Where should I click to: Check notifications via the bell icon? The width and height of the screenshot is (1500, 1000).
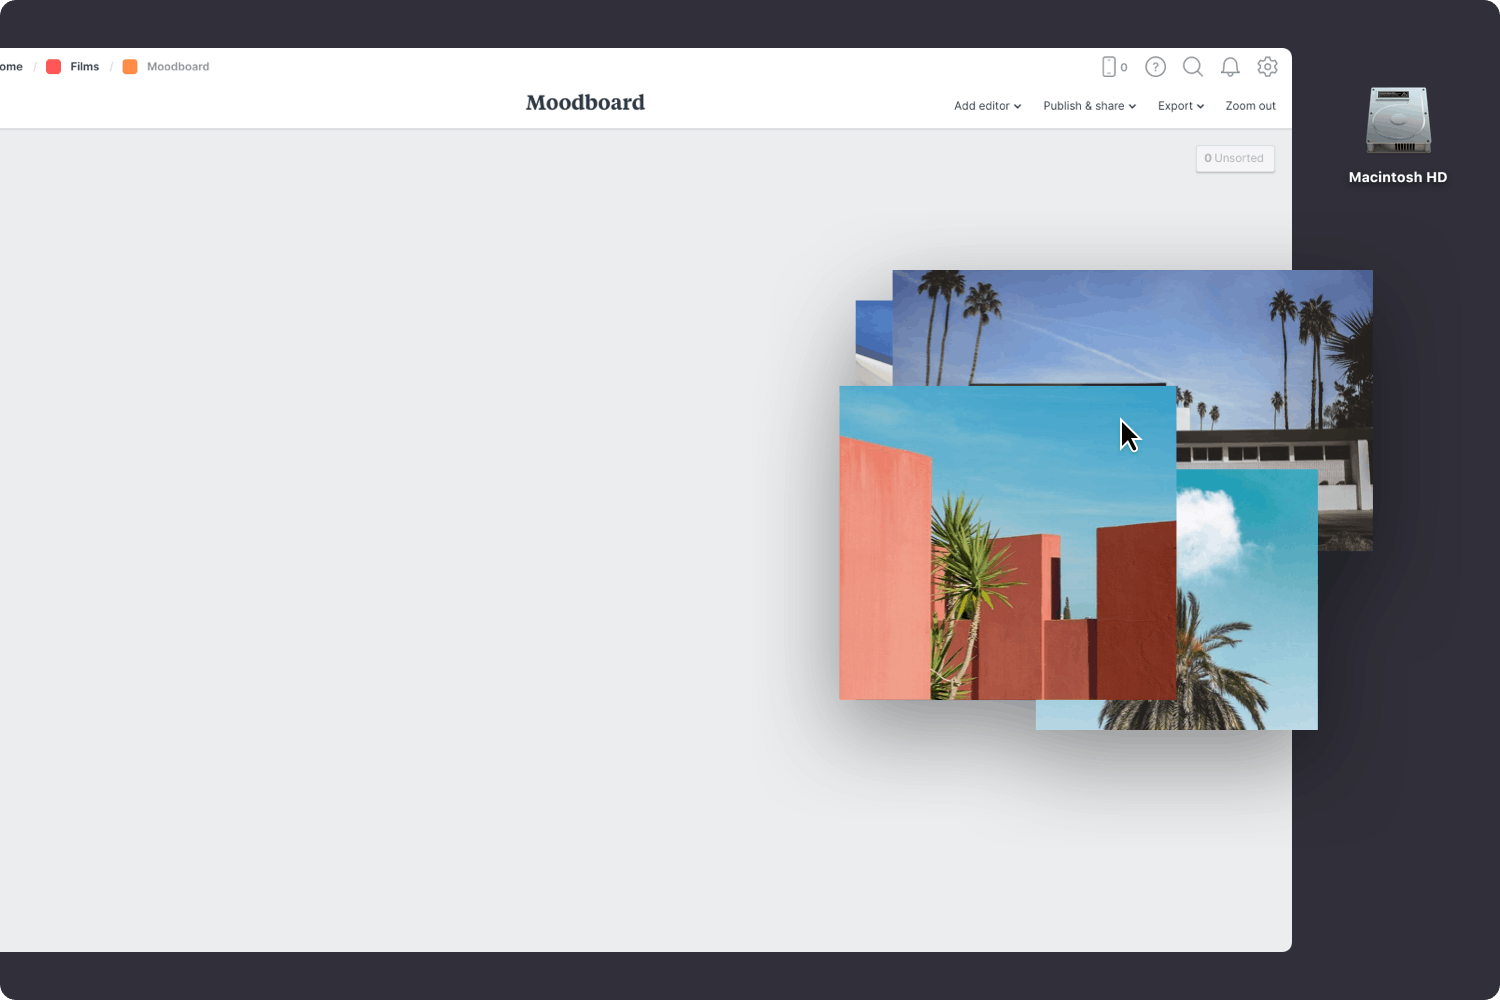[x=1230, y=67]
